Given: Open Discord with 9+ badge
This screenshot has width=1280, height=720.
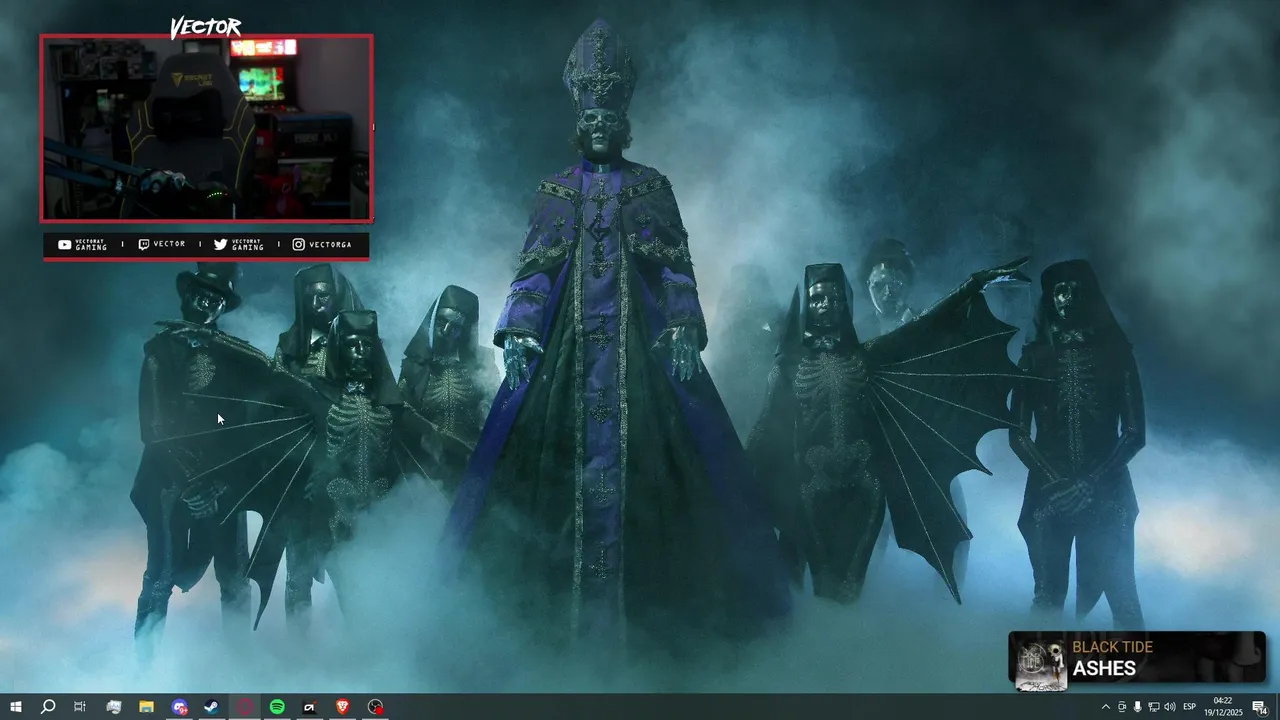Looking at the screenshot, I should (x=179, y=707).
